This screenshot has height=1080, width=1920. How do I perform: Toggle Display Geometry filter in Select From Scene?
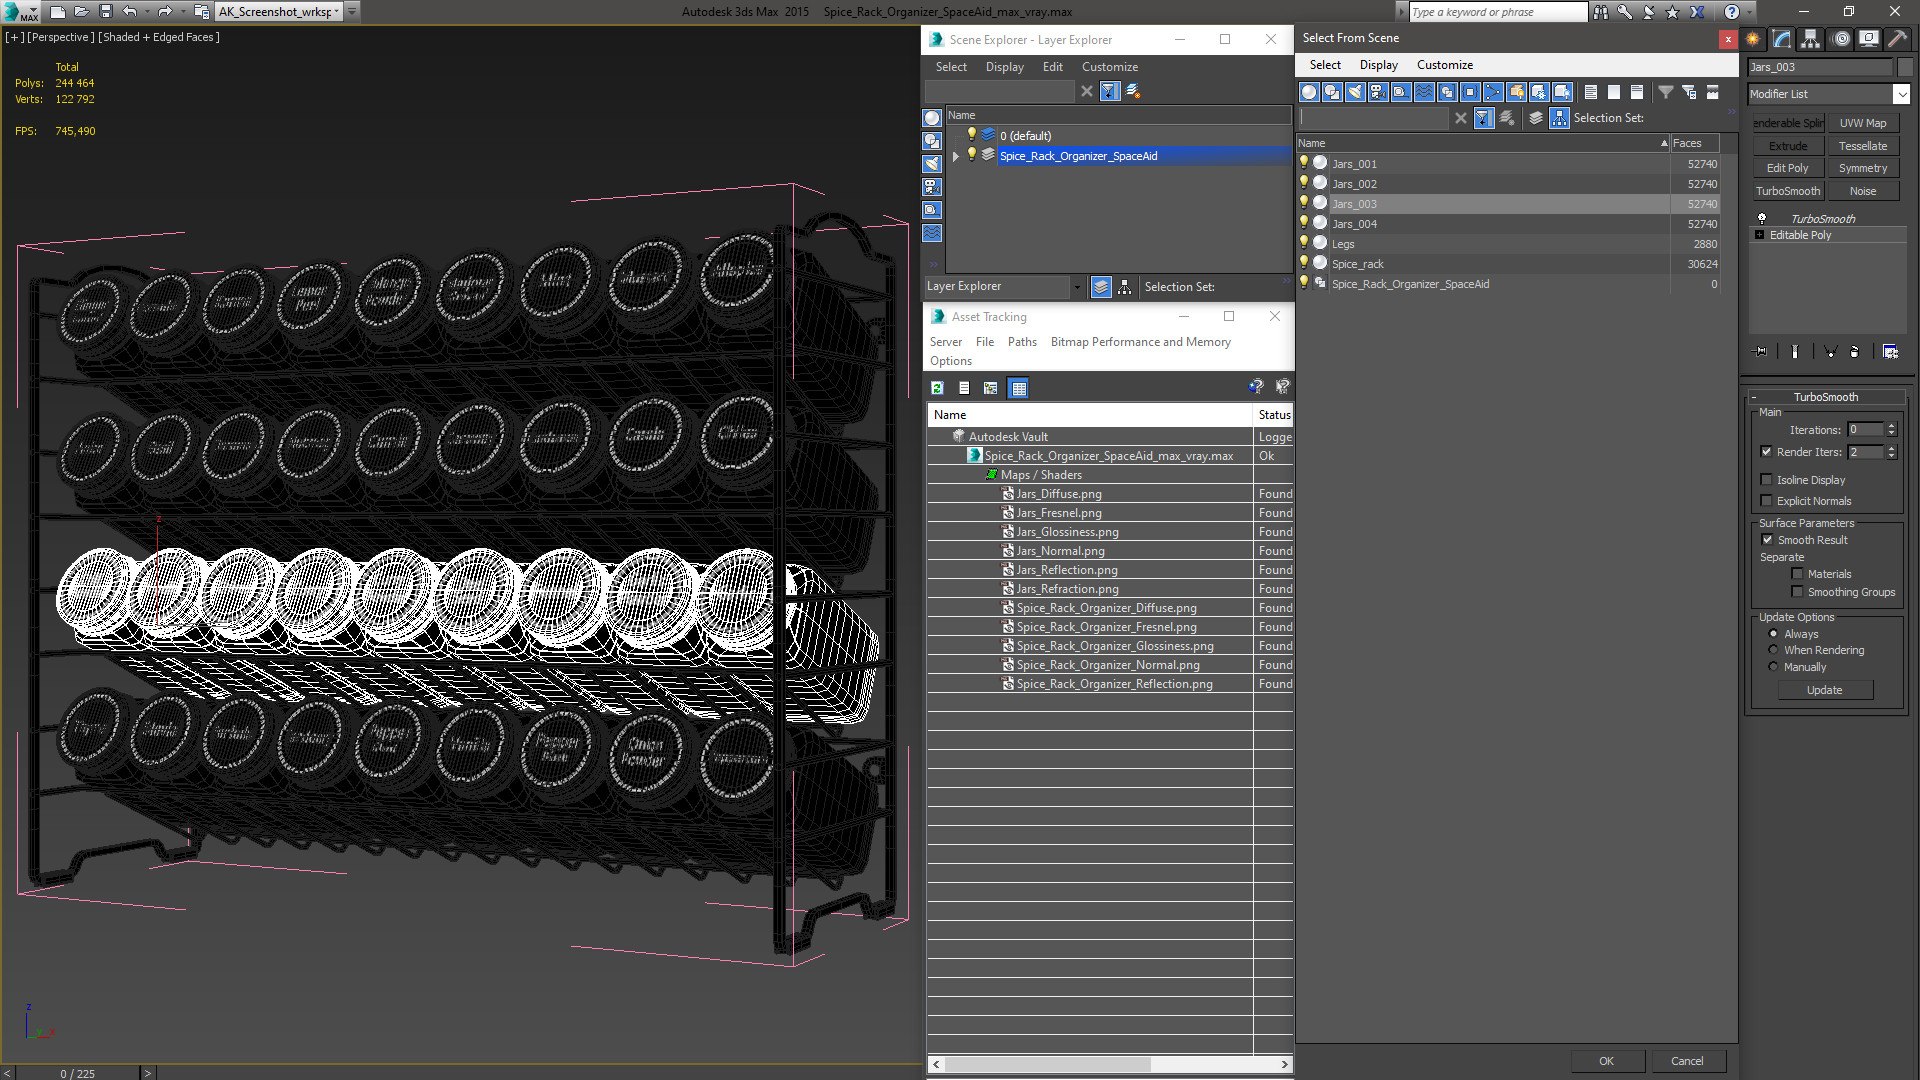tap(1309, 92)
